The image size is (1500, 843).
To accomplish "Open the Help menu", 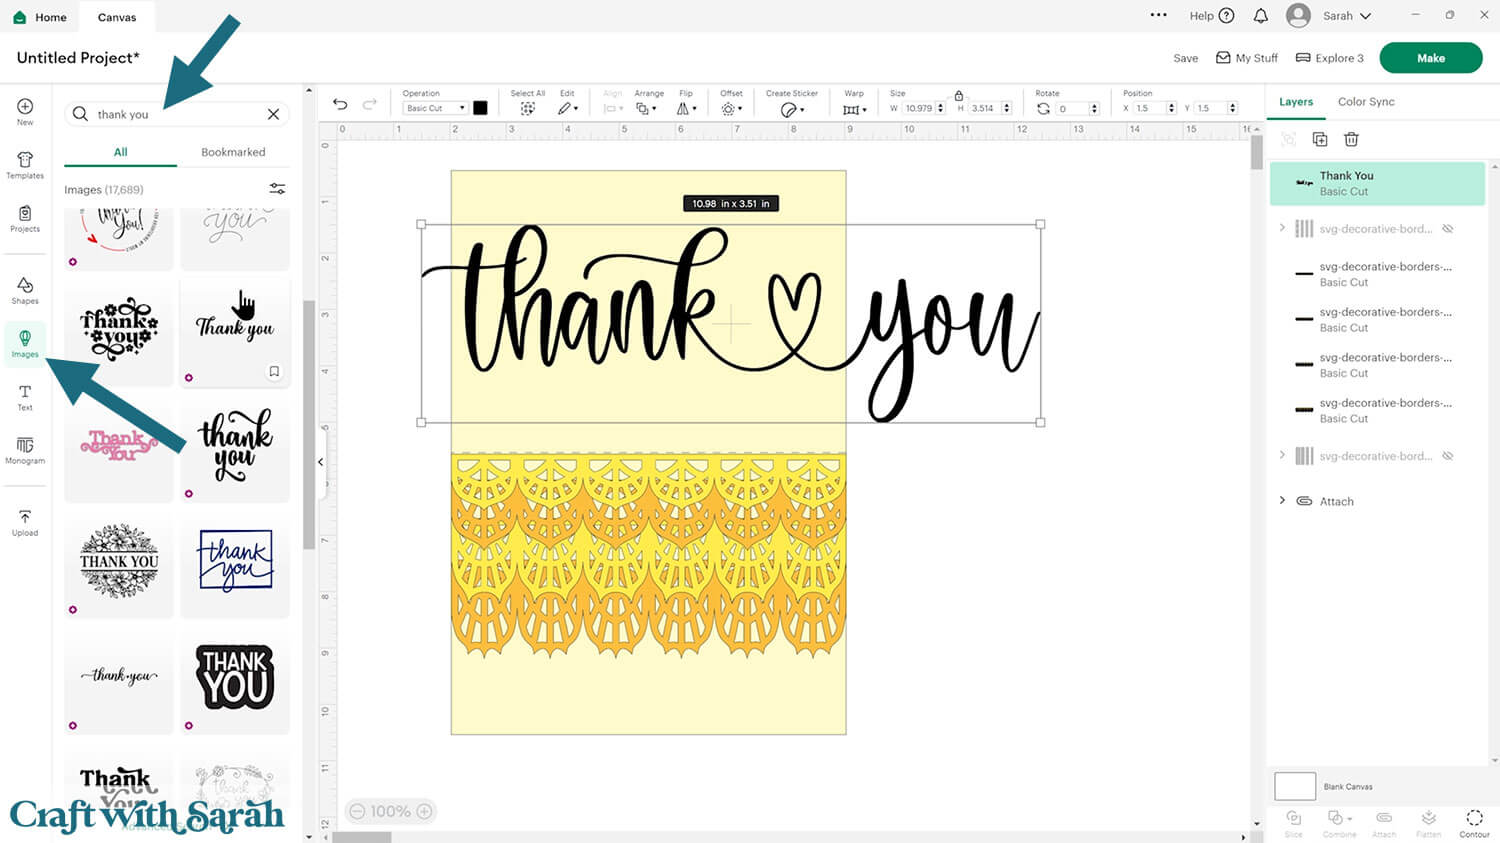I will click(1212, 16).
